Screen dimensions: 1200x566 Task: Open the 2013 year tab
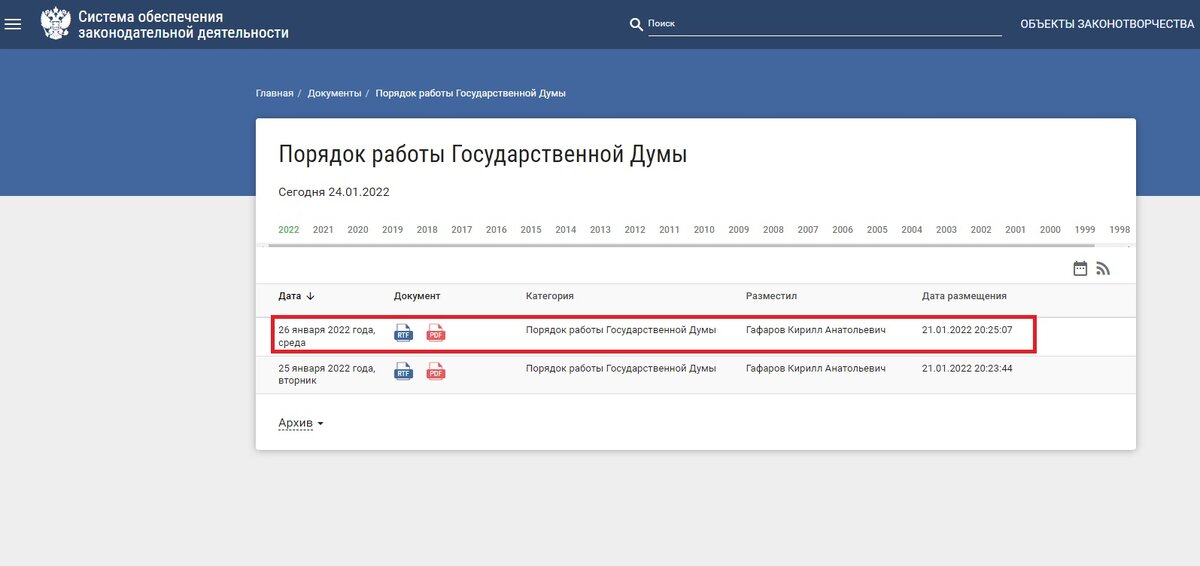coord(600,229)
